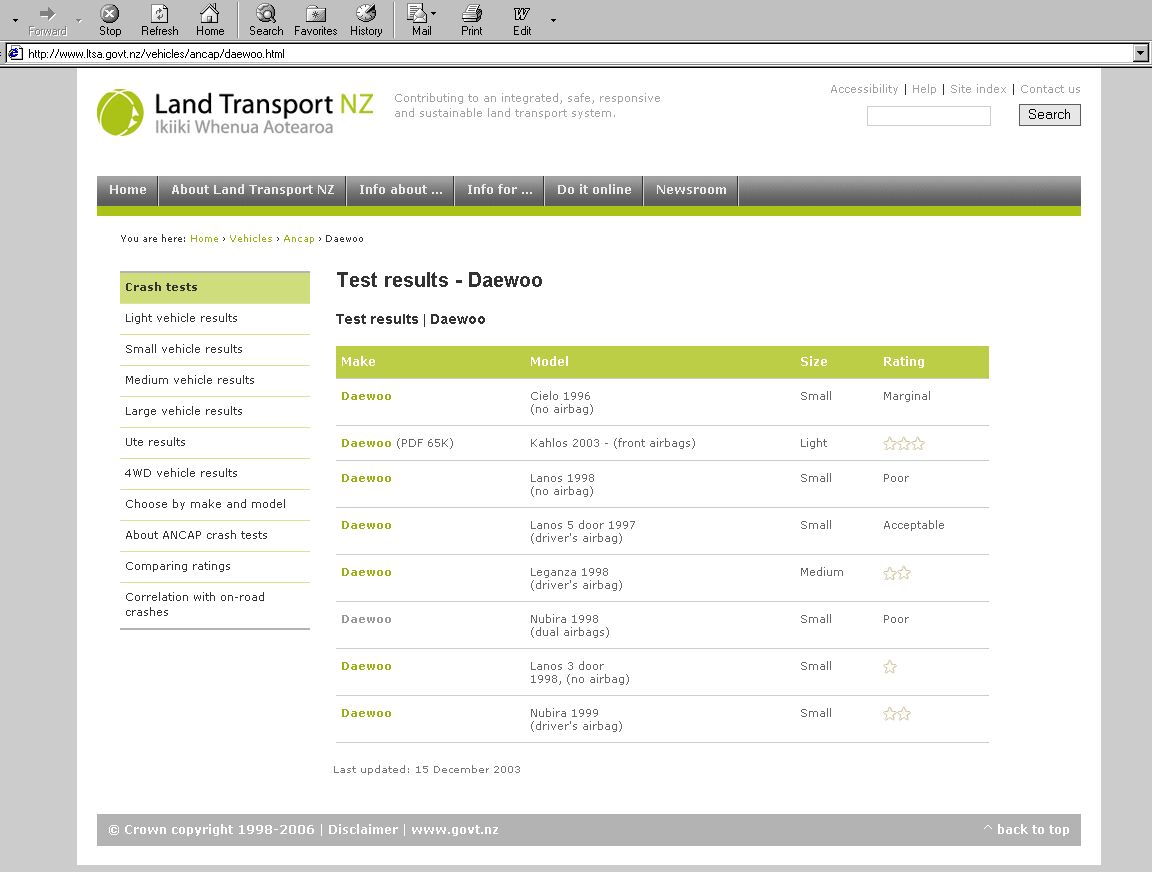Screen dimensions: 1152x872
Task: Open Comparing ratings sidebar link
Action: [x=178, y=566]
